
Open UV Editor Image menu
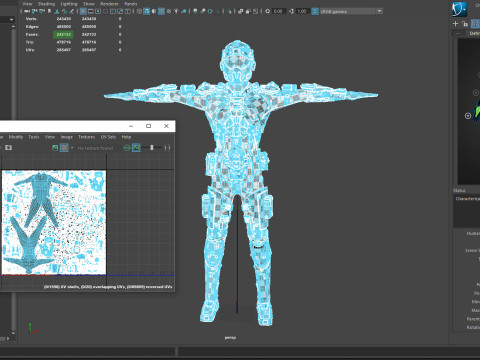[x=67, y=137]
